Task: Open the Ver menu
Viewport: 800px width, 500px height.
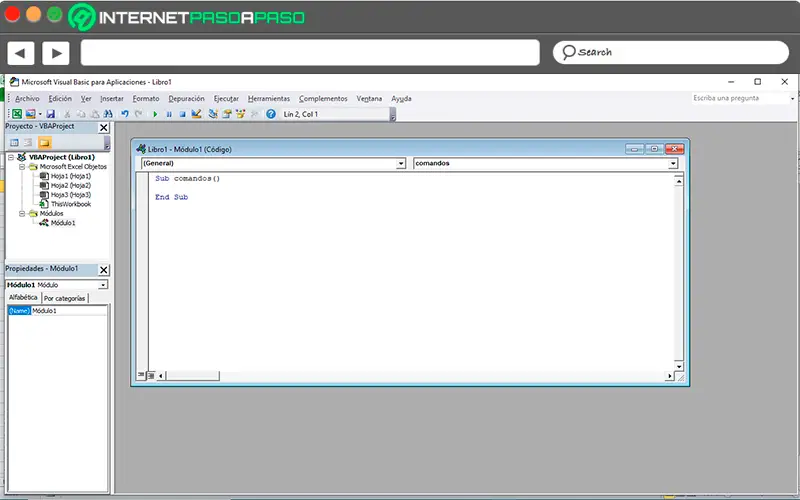Action: [x=86, y=98]
